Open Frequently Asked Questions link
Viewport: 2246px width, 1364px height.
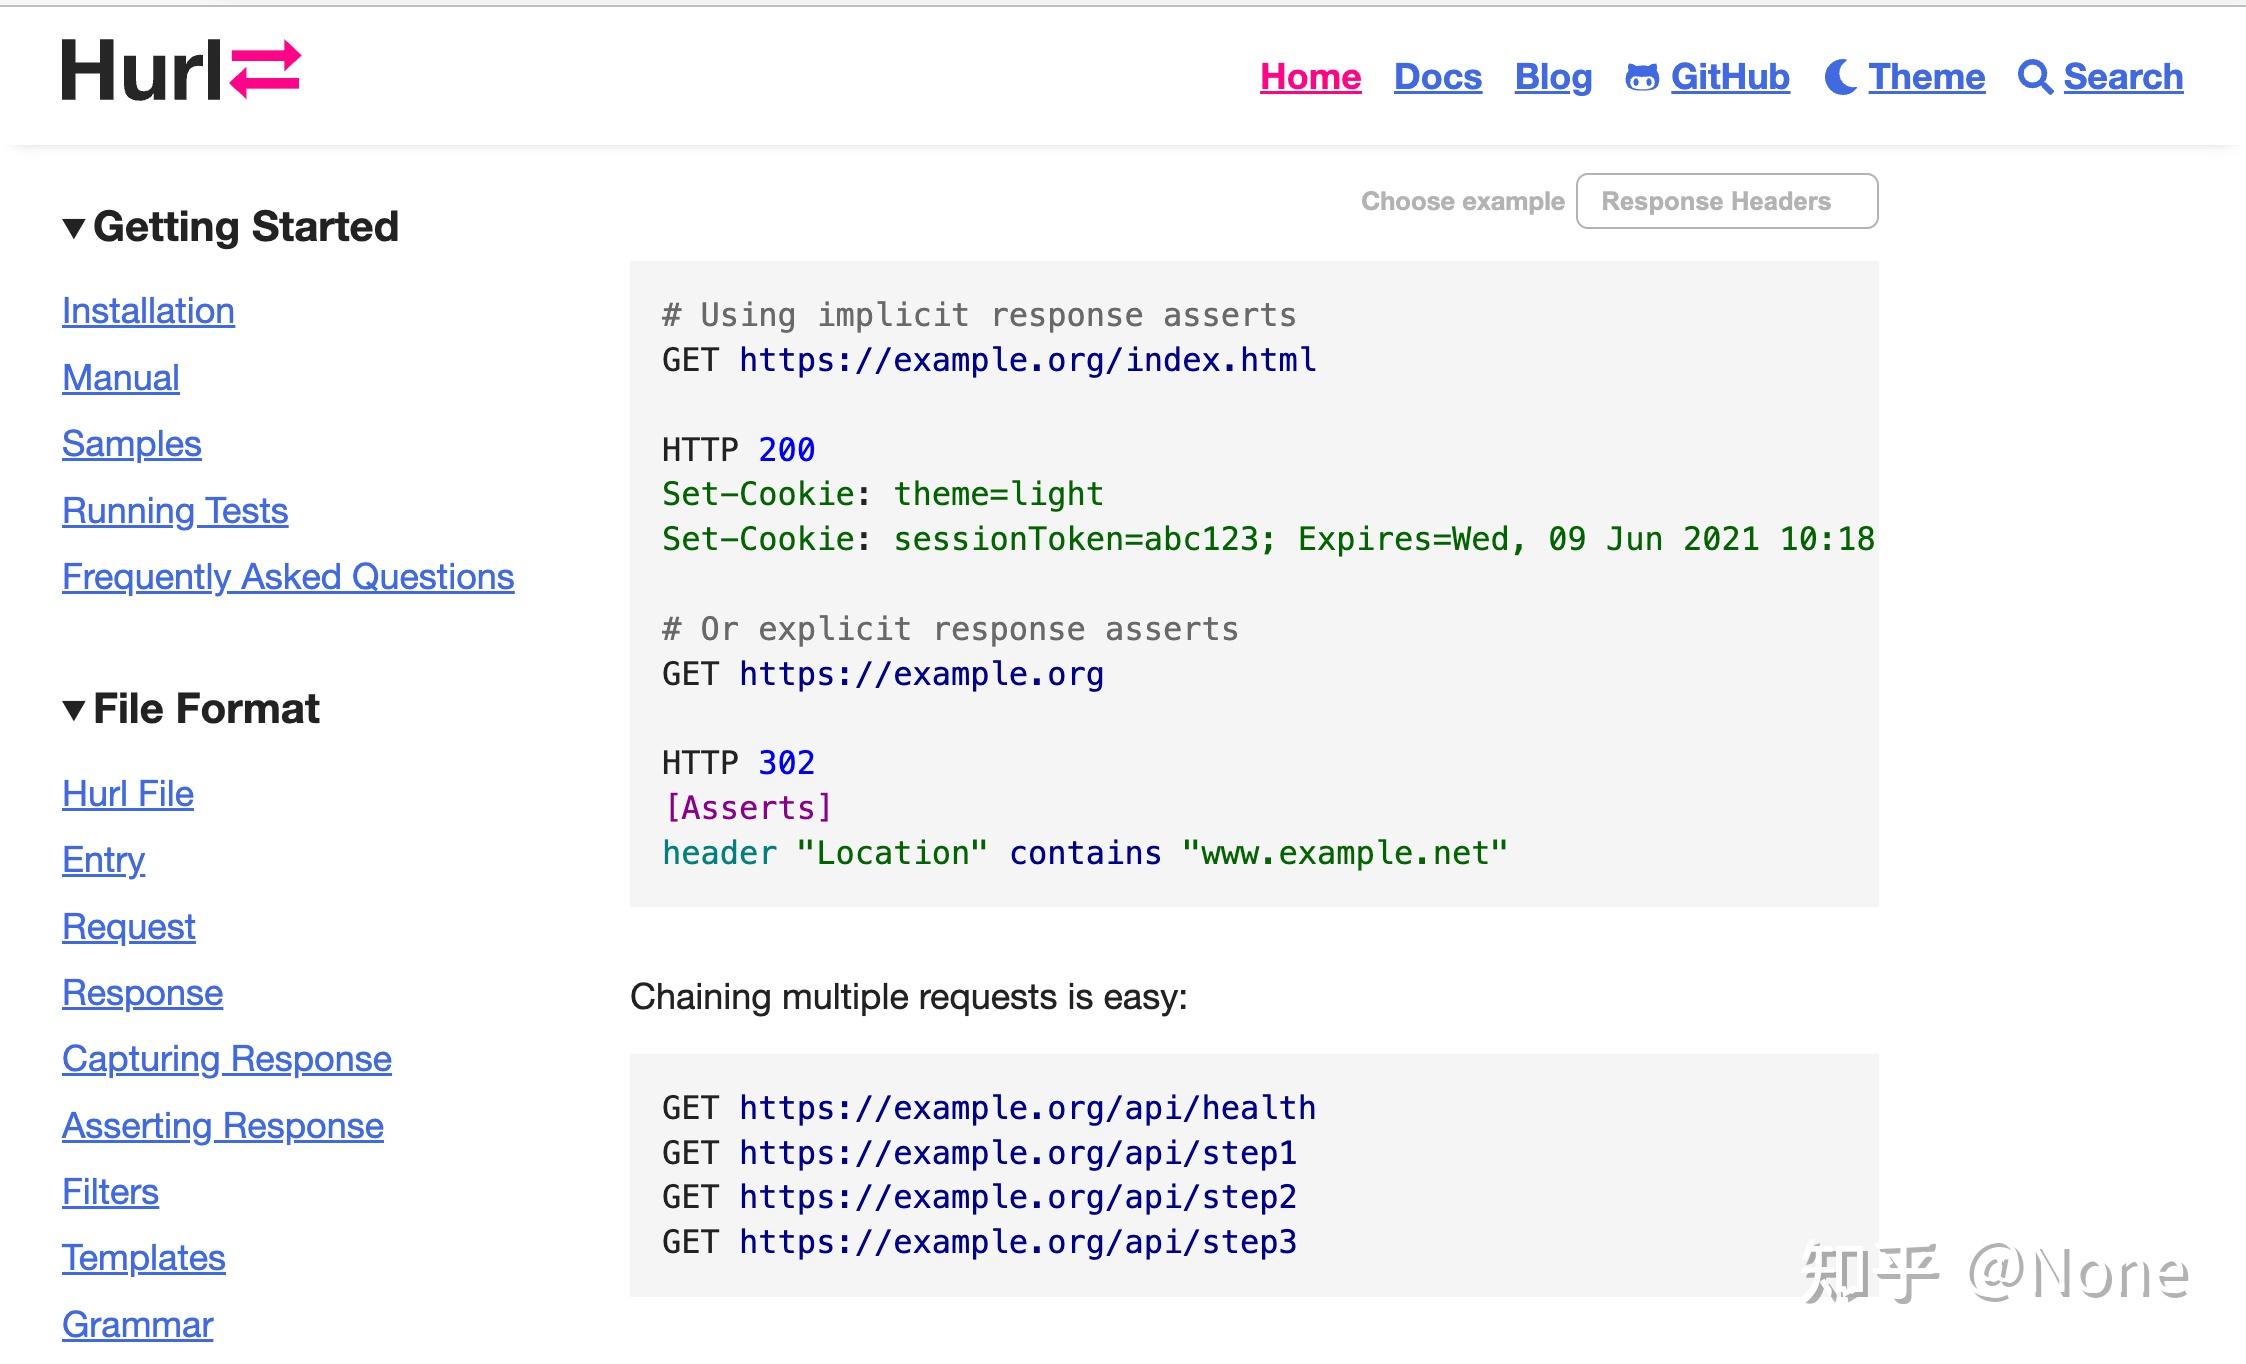click(x=288, y=577)
